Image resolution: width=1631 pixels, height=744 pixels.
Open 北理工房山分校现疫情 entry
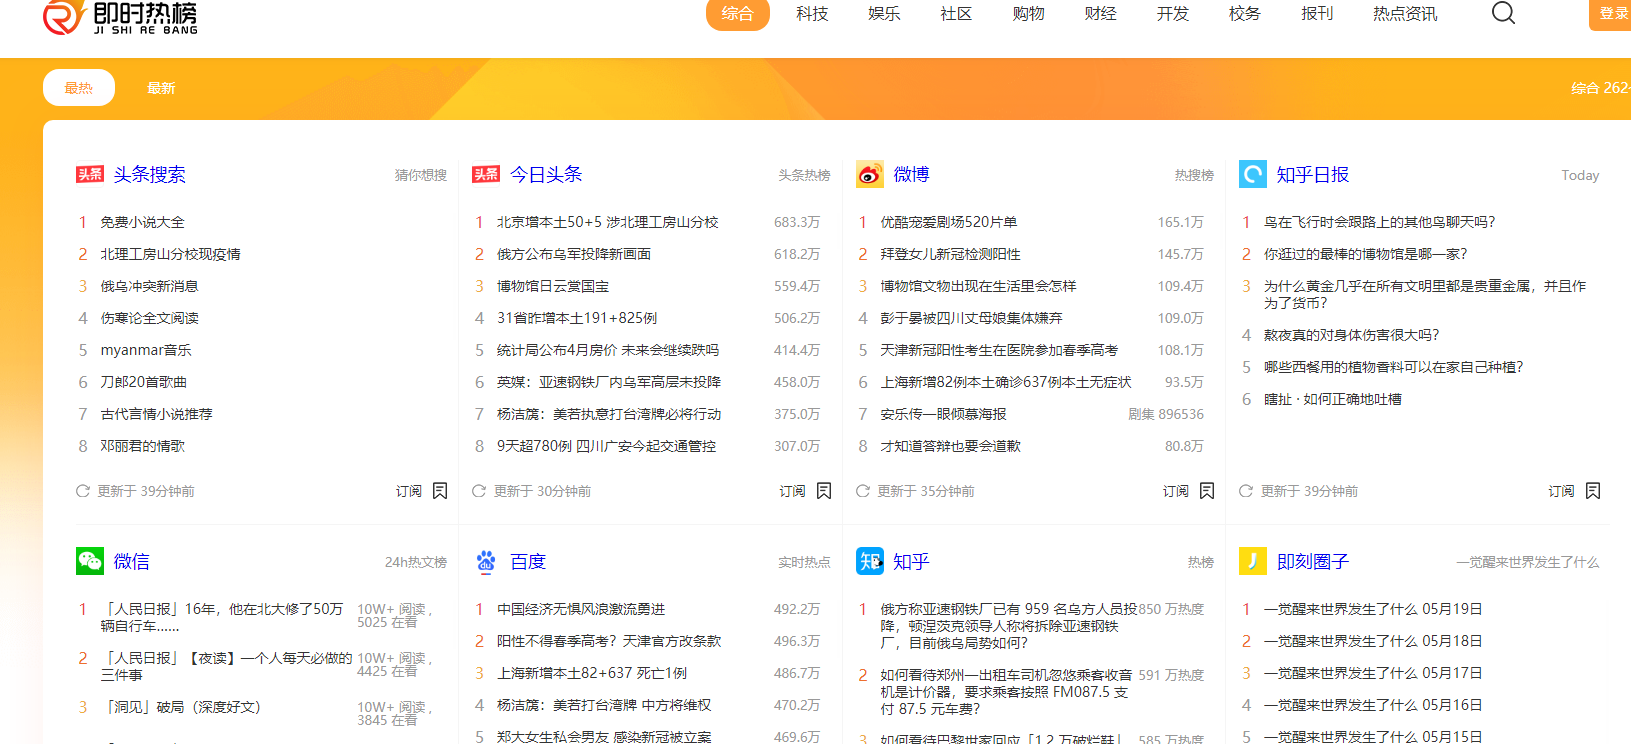point(170,254)
